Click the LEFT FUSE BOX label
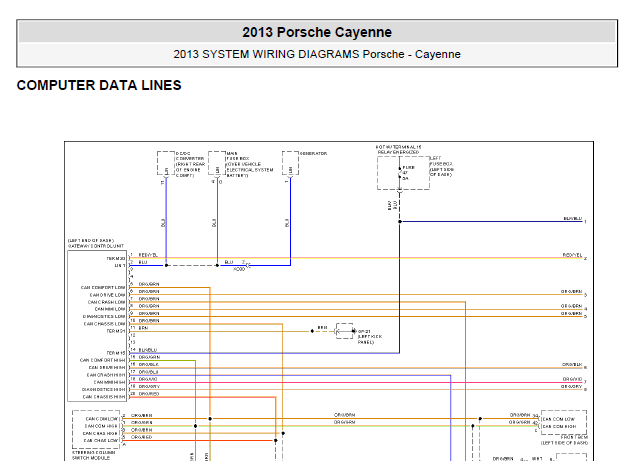Image resolution: width=638 pixels, height=461 pixels. coord(441,166)
